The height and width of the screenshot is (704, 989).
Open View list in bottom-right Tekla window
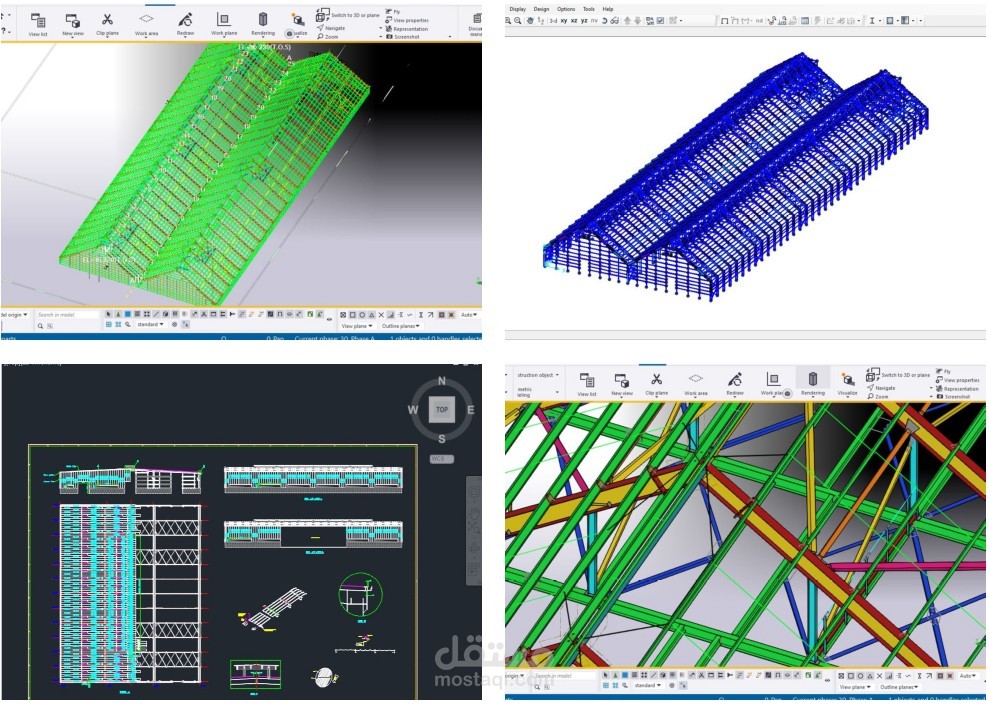click(x=587, y=385)
